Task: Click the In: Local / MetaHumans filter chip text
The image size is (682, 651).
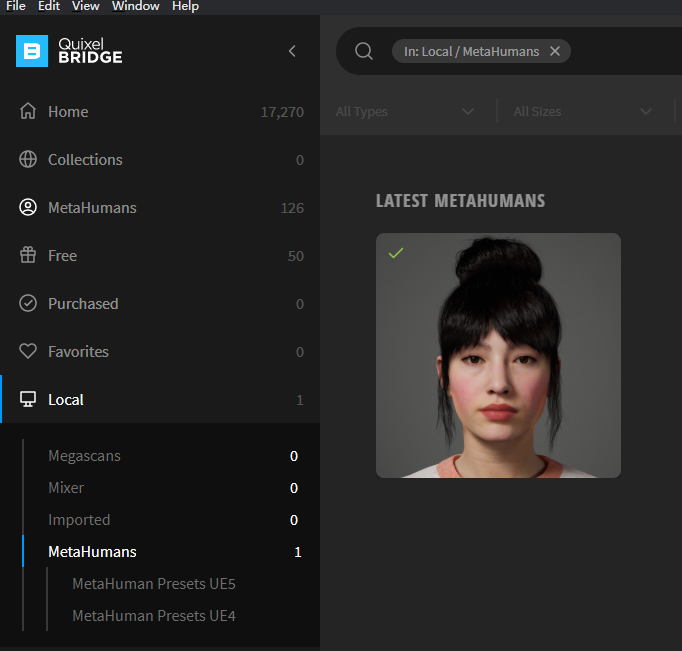Action: (x=471, y=51)
